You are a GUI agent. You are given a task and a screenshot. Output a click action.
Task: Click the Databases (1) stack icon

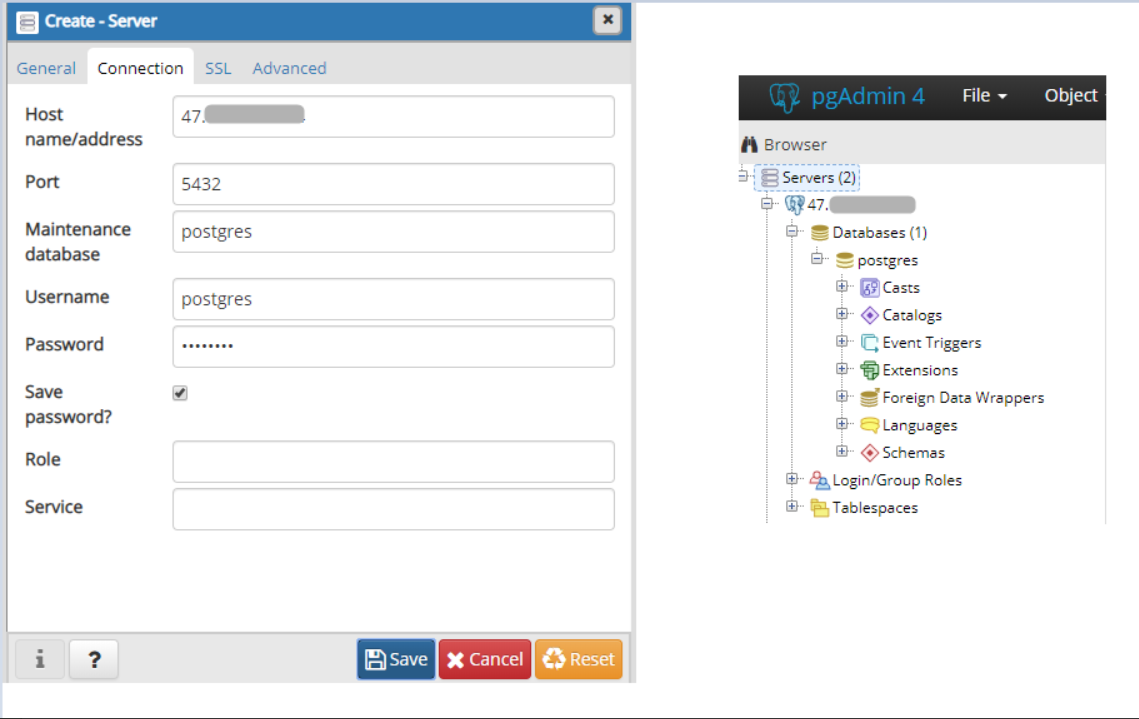click(x=819, y=232)
